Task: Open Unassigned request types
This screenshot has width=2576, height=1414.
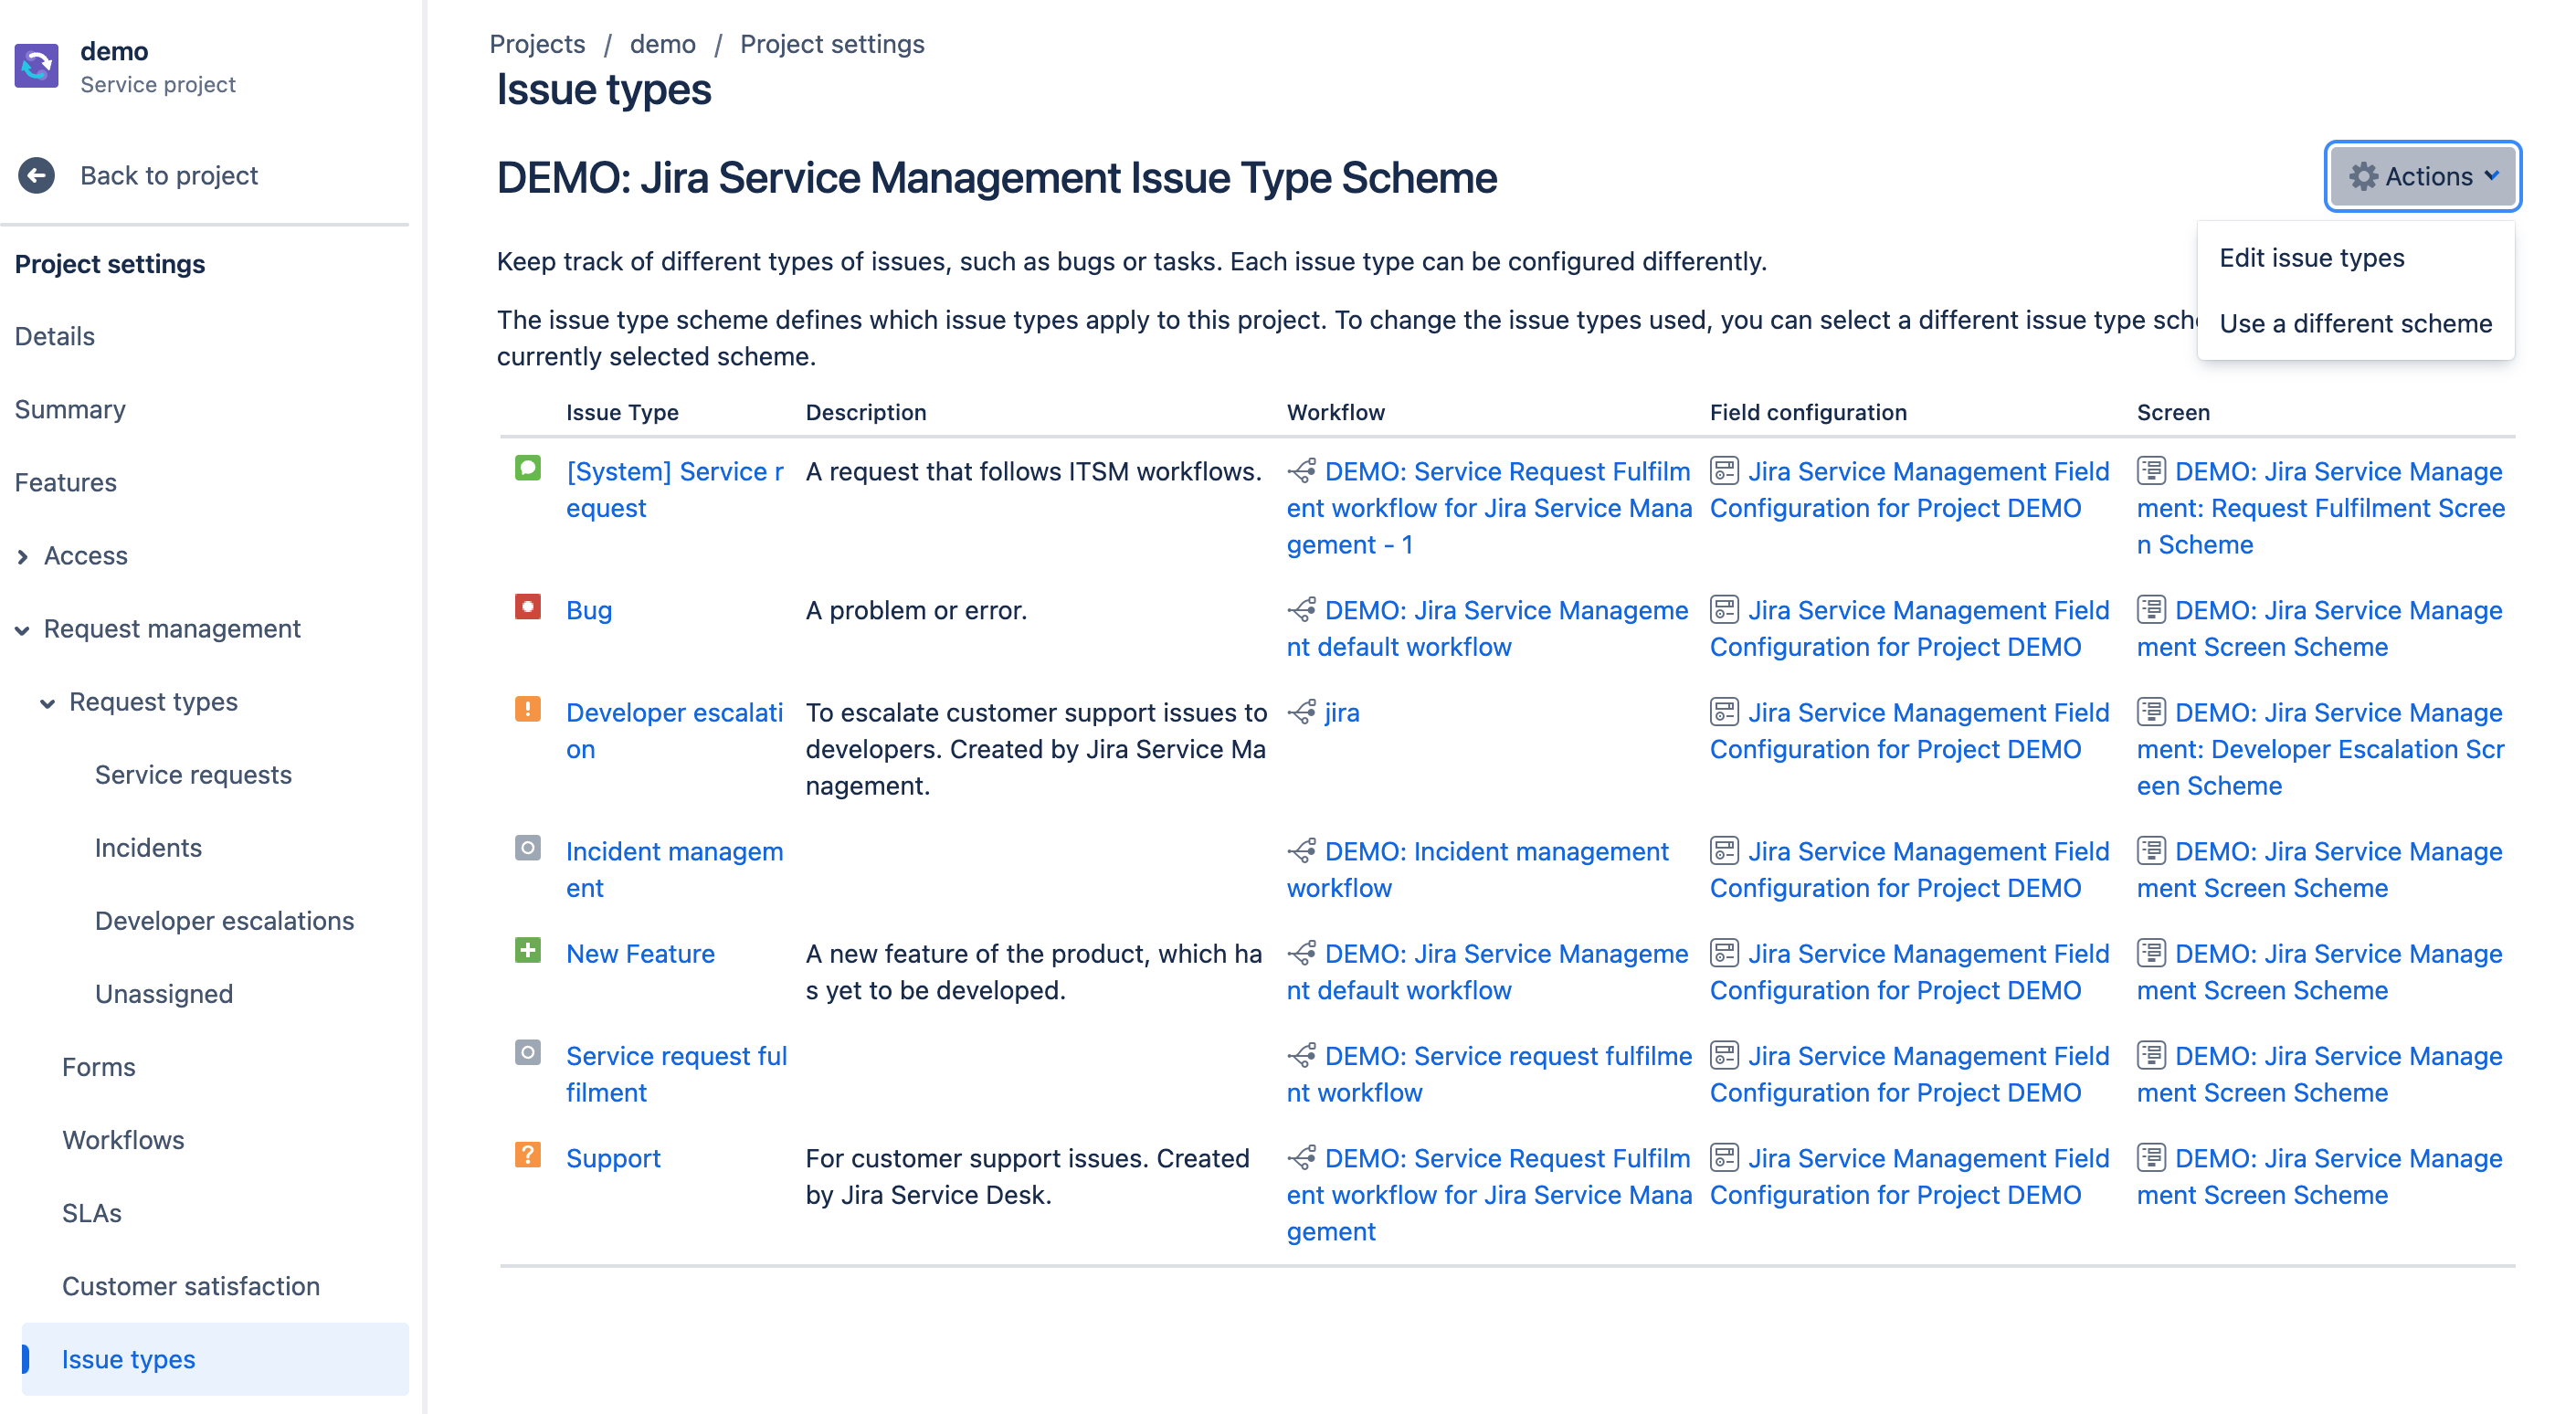Action: tap(164, 994)
